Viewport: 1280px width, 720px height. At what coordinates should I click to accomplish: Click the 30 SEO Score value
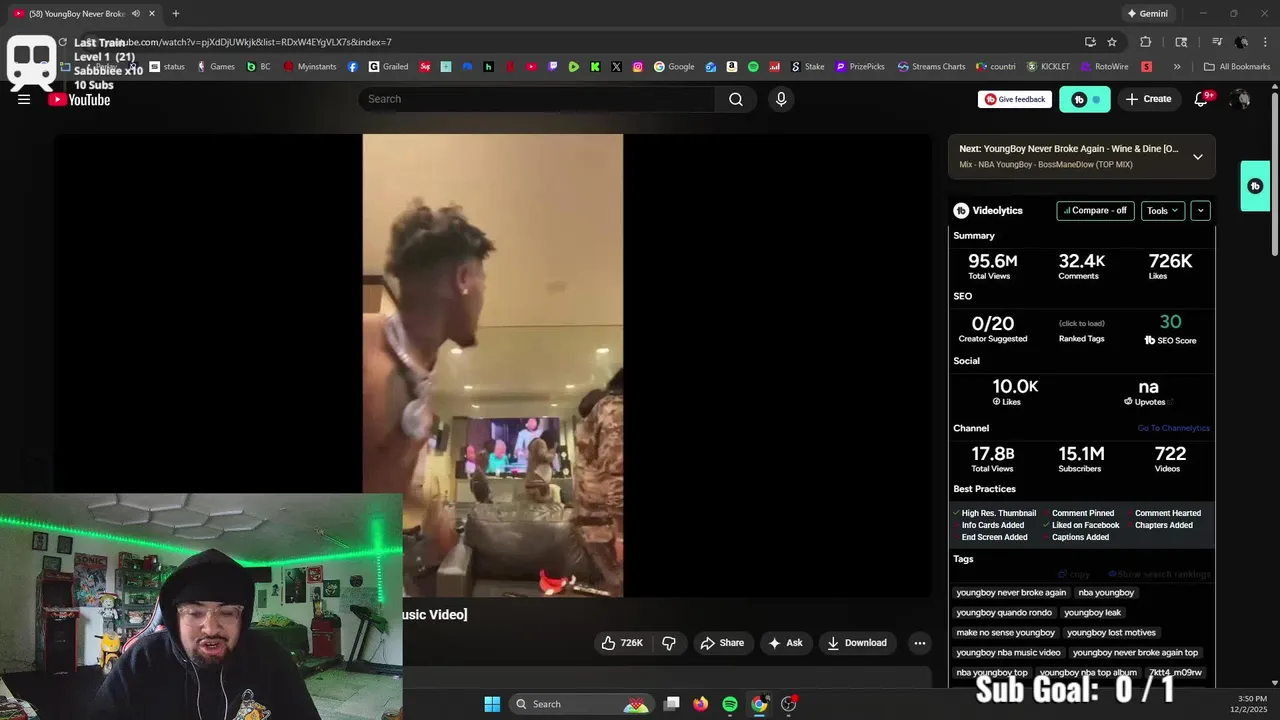[x=1170, y=322]
